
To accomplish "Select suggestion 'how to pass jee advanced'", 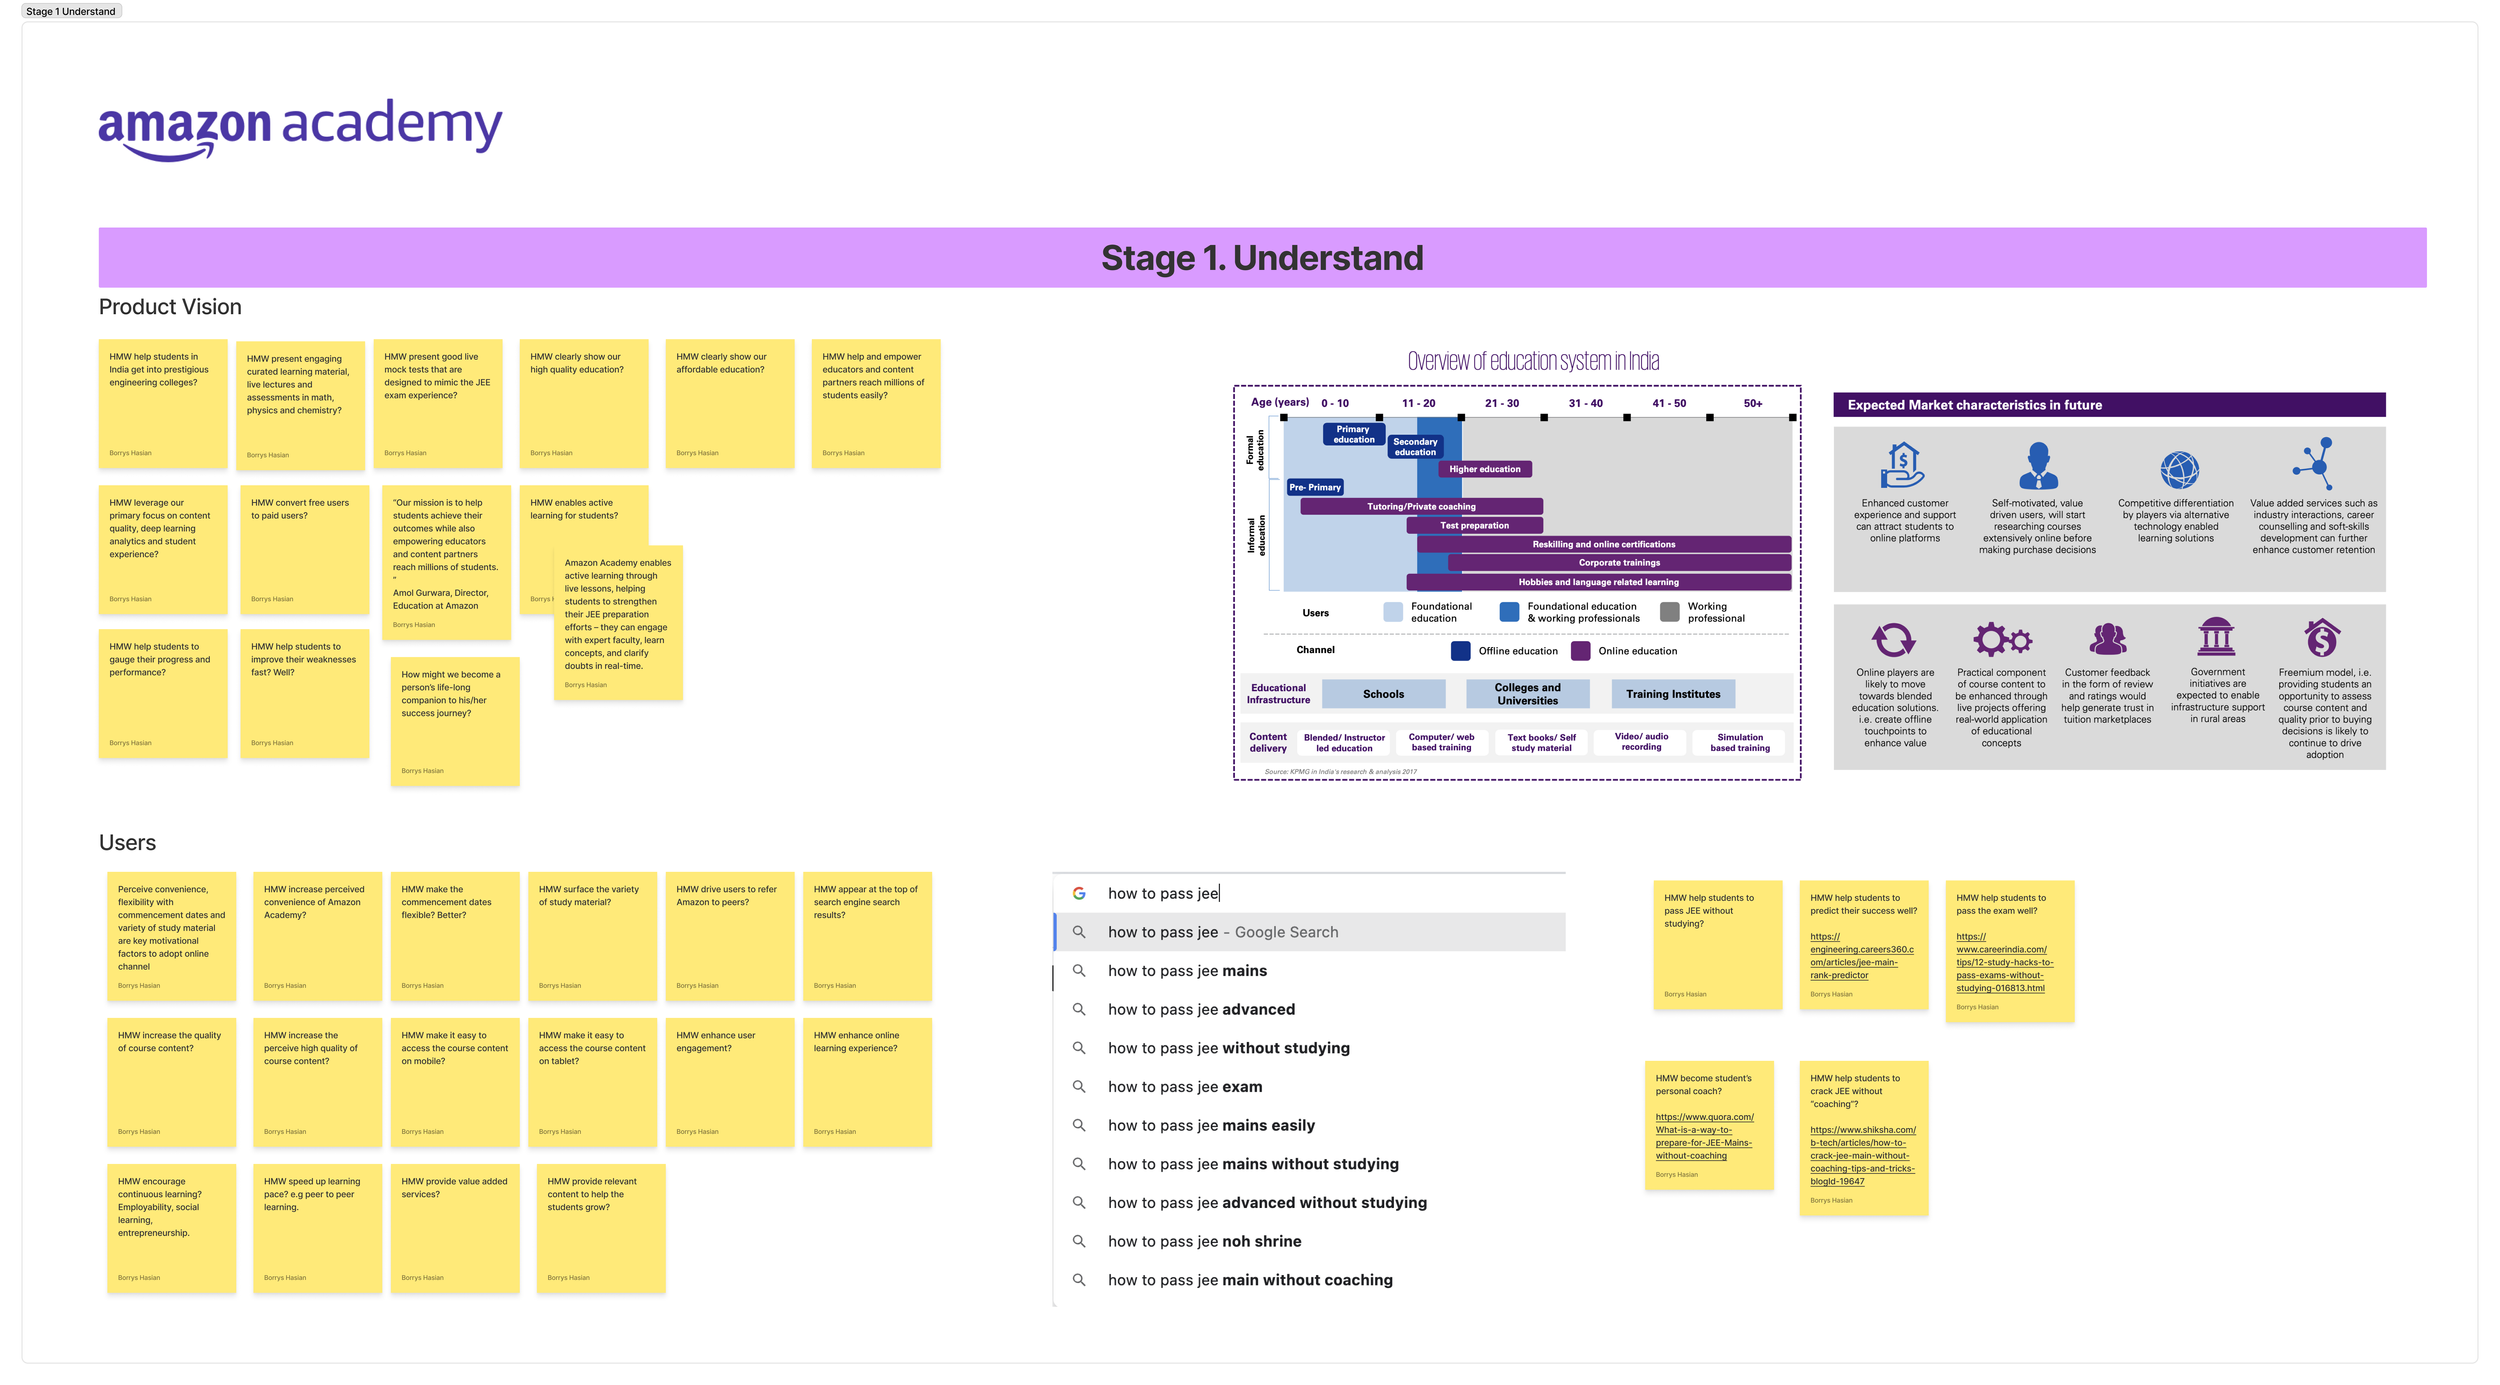I will click(x=1310, y=1009).
